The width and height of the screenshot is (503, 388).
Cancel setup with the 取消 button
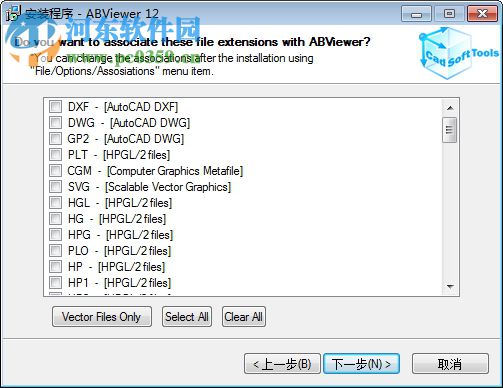click(450, 364)
